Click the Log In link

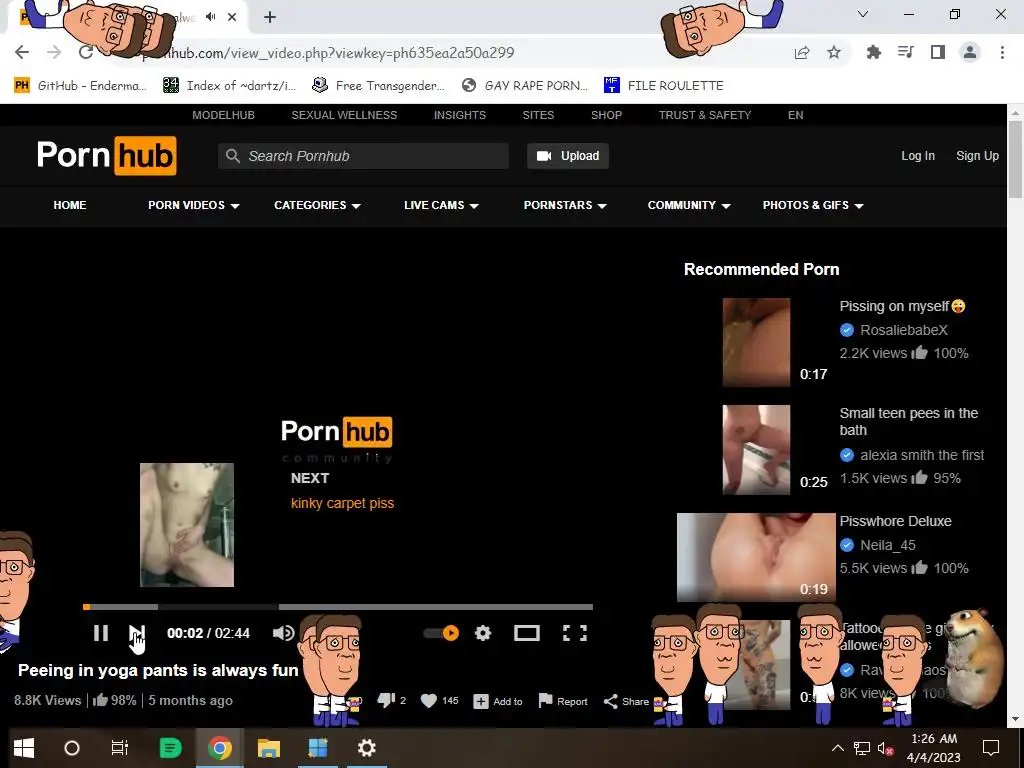pyautogui.click(x=918, y=155)
